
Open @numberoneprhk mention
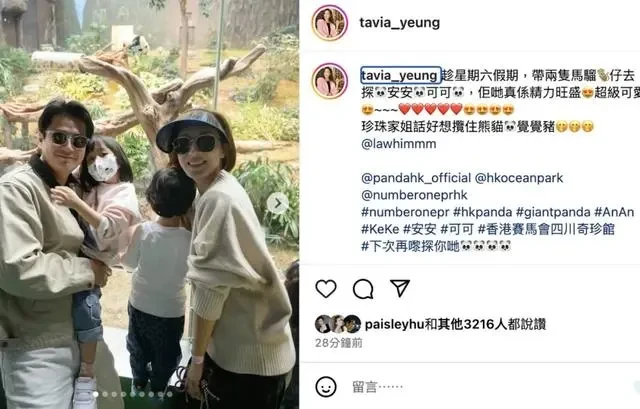(x=414, y=195)
